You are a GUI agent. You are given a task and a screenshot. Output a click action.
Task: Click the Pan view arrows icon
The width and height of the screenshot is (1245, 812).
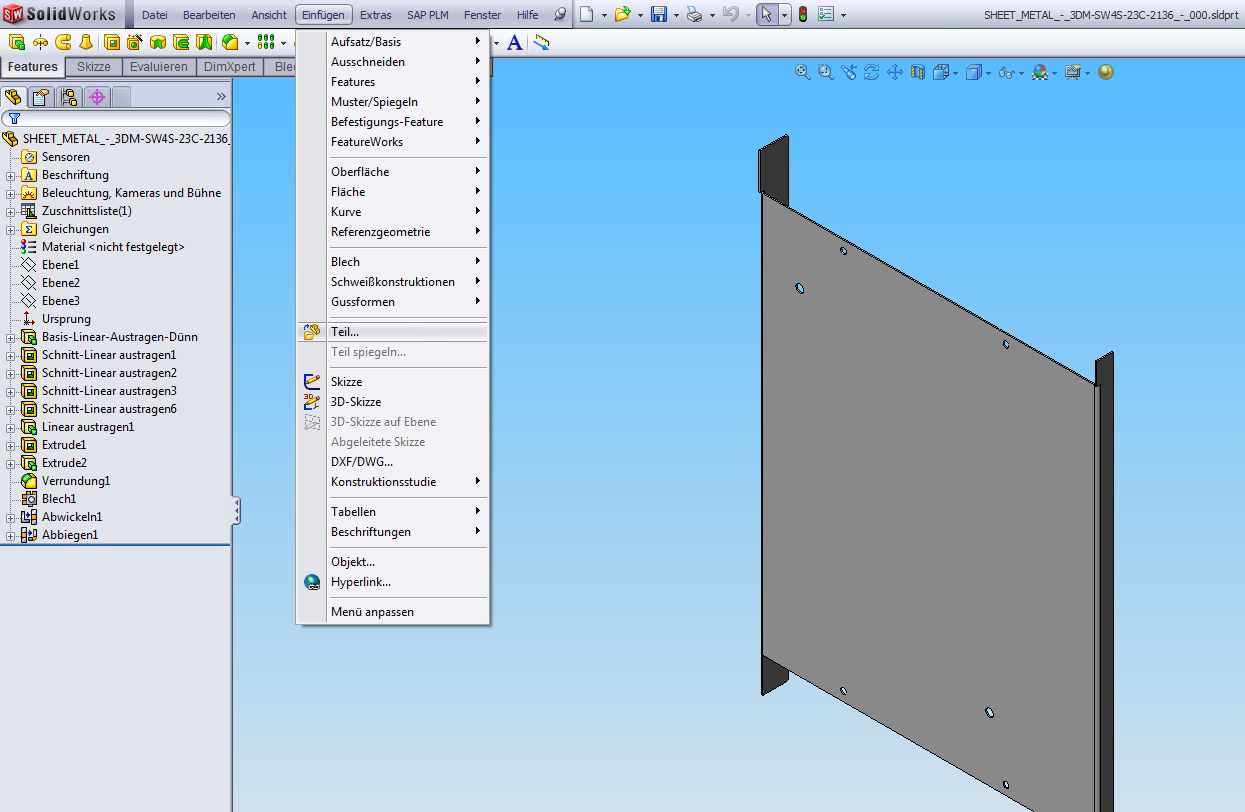tap(895, 72)
